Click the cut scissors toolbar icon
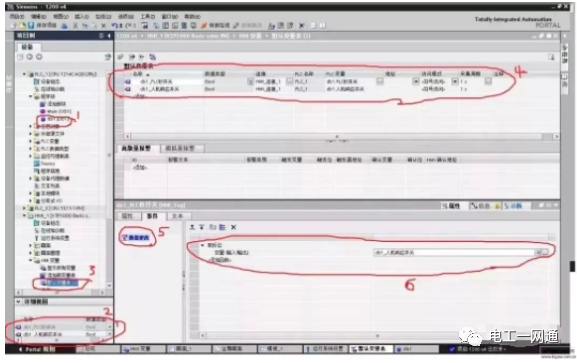 (x=75, y=26)
